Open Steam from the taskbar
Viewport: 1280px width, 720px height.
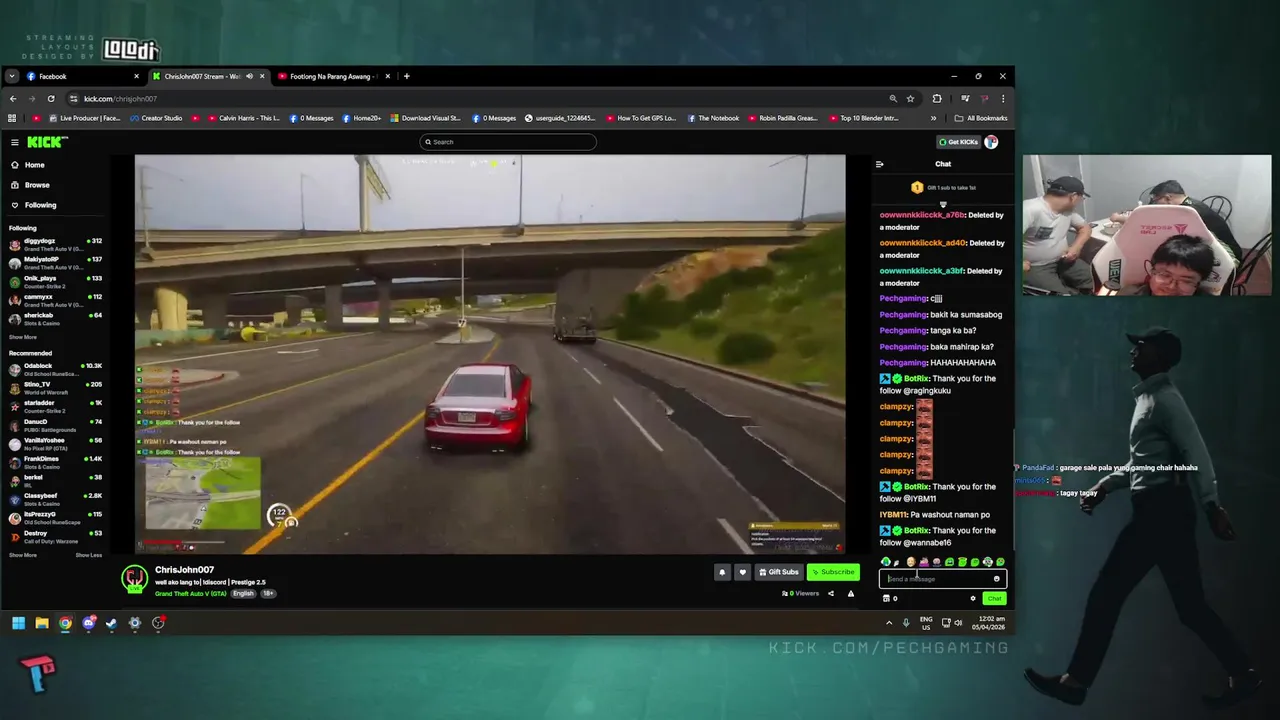pos(111,623)
